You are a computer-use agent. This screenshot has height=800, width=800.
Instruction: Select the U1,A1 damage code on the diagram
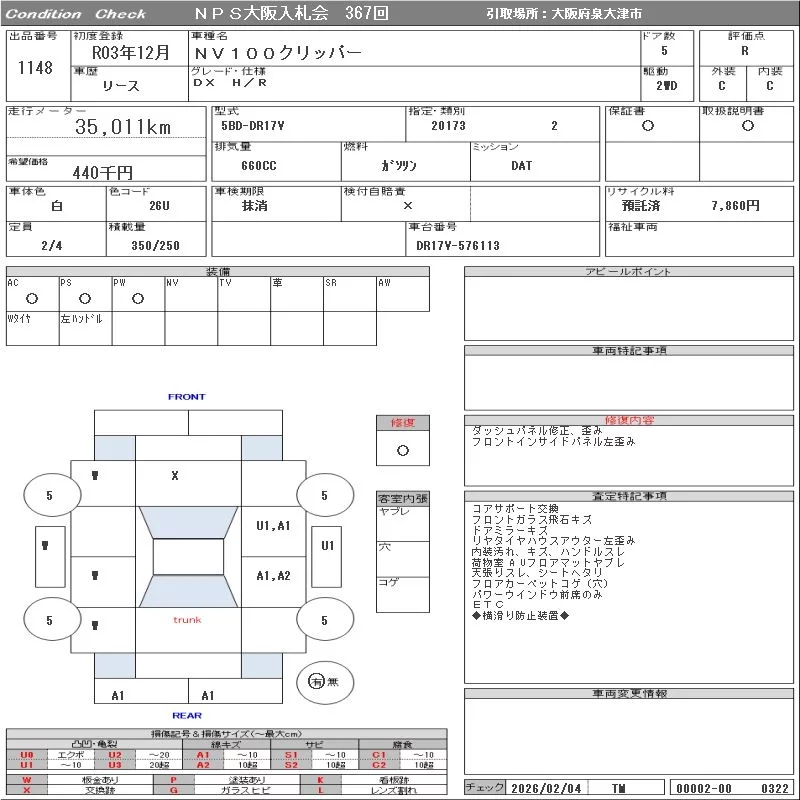(x=273, y=525)
